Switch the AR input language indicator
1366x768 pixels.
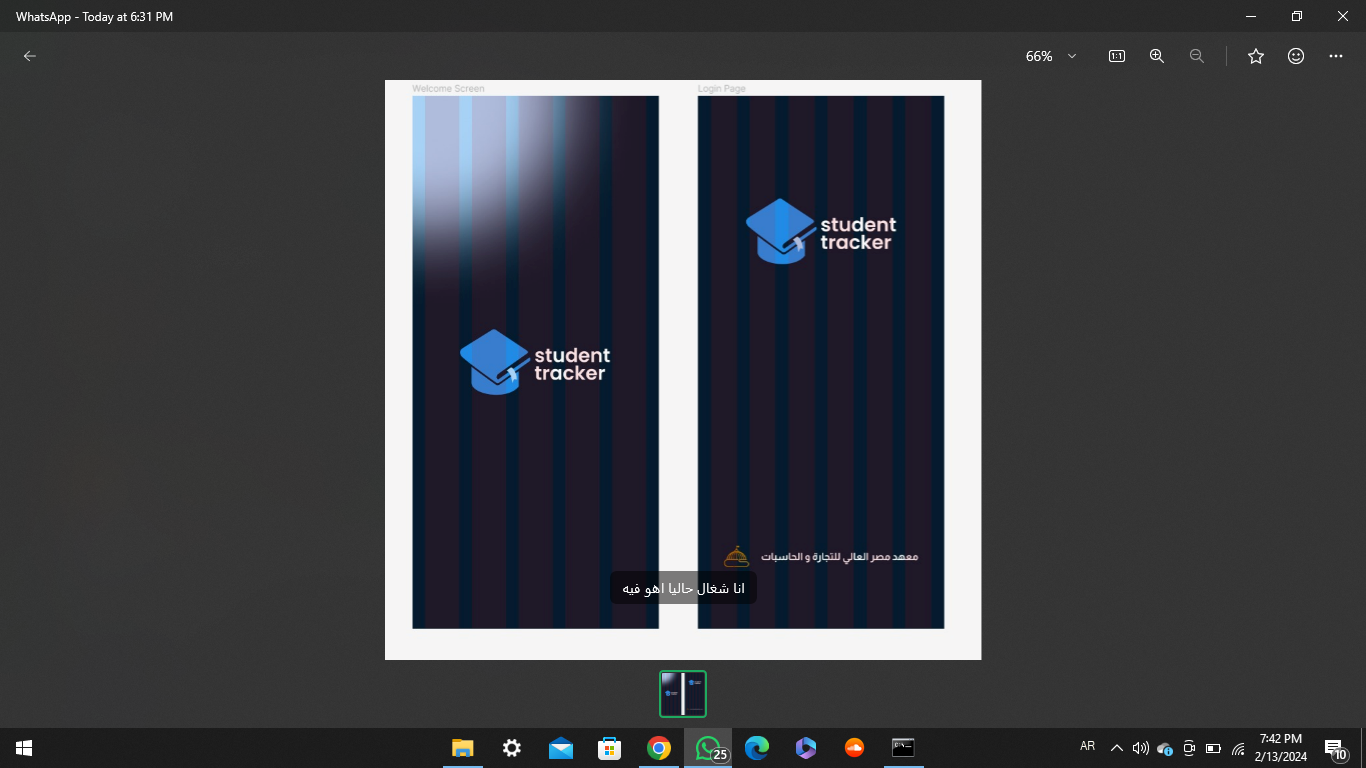(1088, 746)
